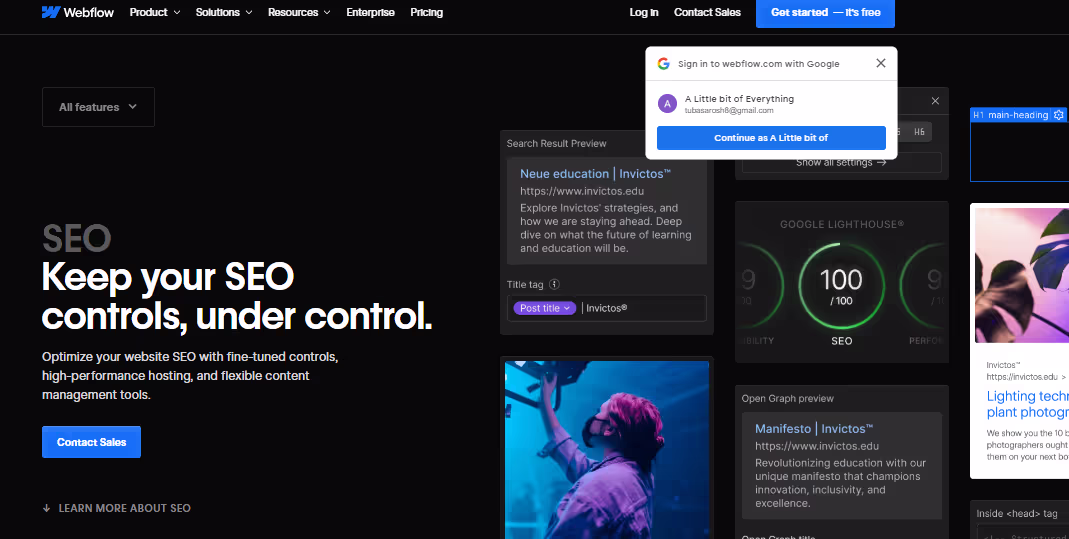This screenshot has width=1069, height=539.
Task: Click Continue as A Little bit of
Action: coord(771,138)
